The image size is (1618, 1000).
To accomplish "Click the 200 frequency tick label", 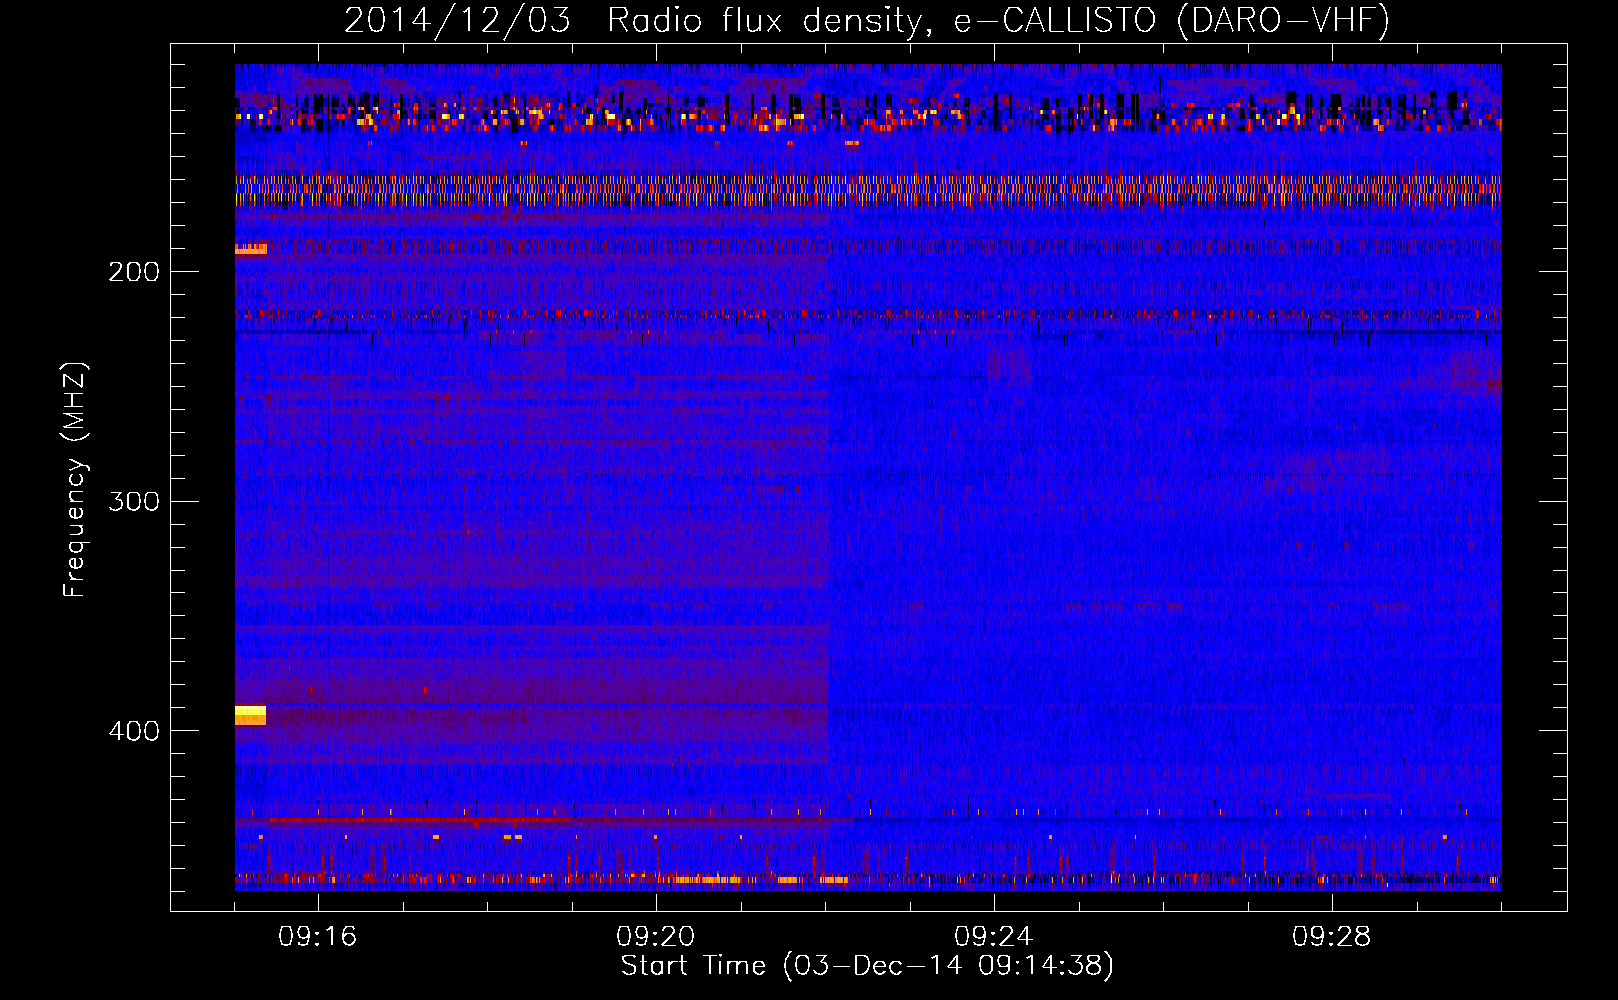I will pos(134,272).
